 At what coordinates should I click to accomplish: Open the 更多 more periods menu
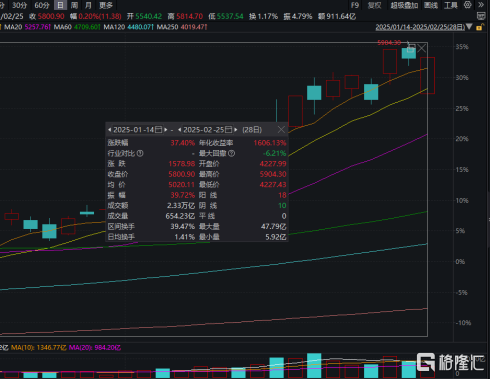[x=106, y=5]
